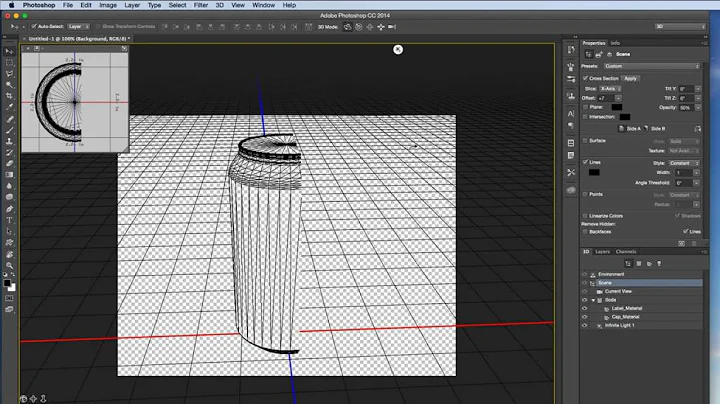720x404 pixels.
Task: Open the Apple menu
Action: 11,5
